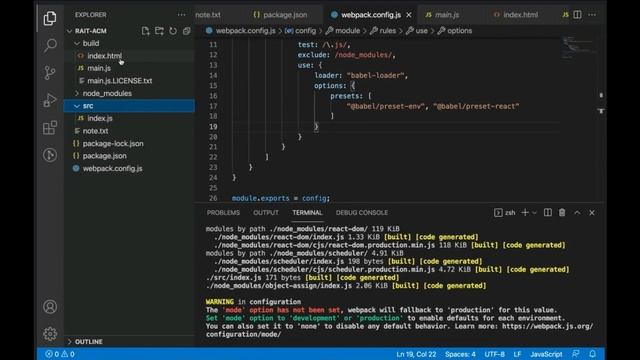
Task: Switch to the note.txt editor tab
Action: (208, 15)
